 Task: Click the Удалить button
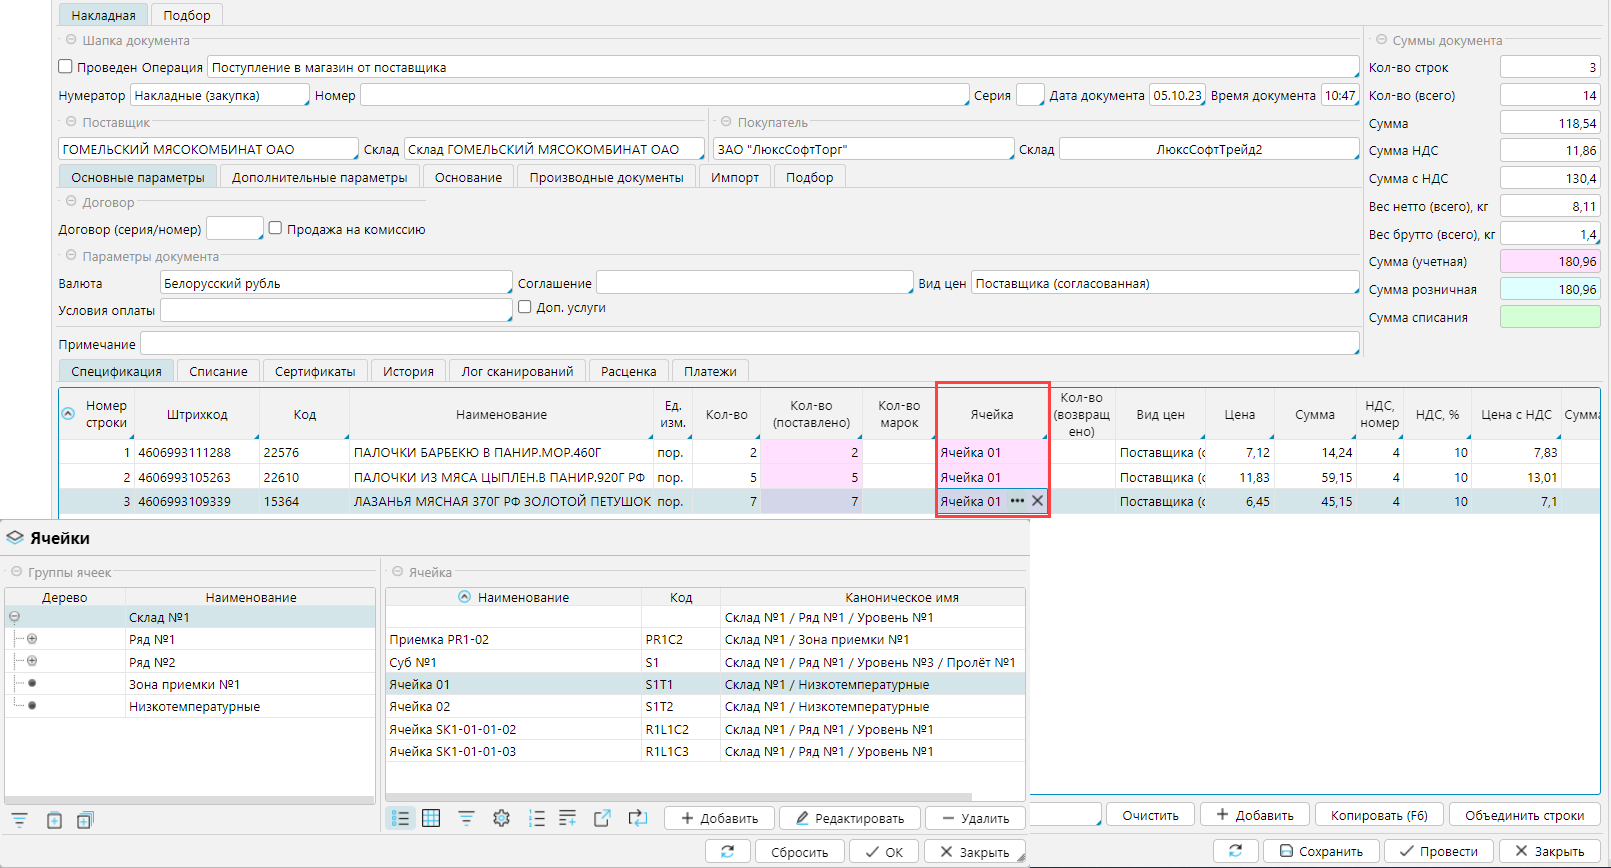point(975,818)
